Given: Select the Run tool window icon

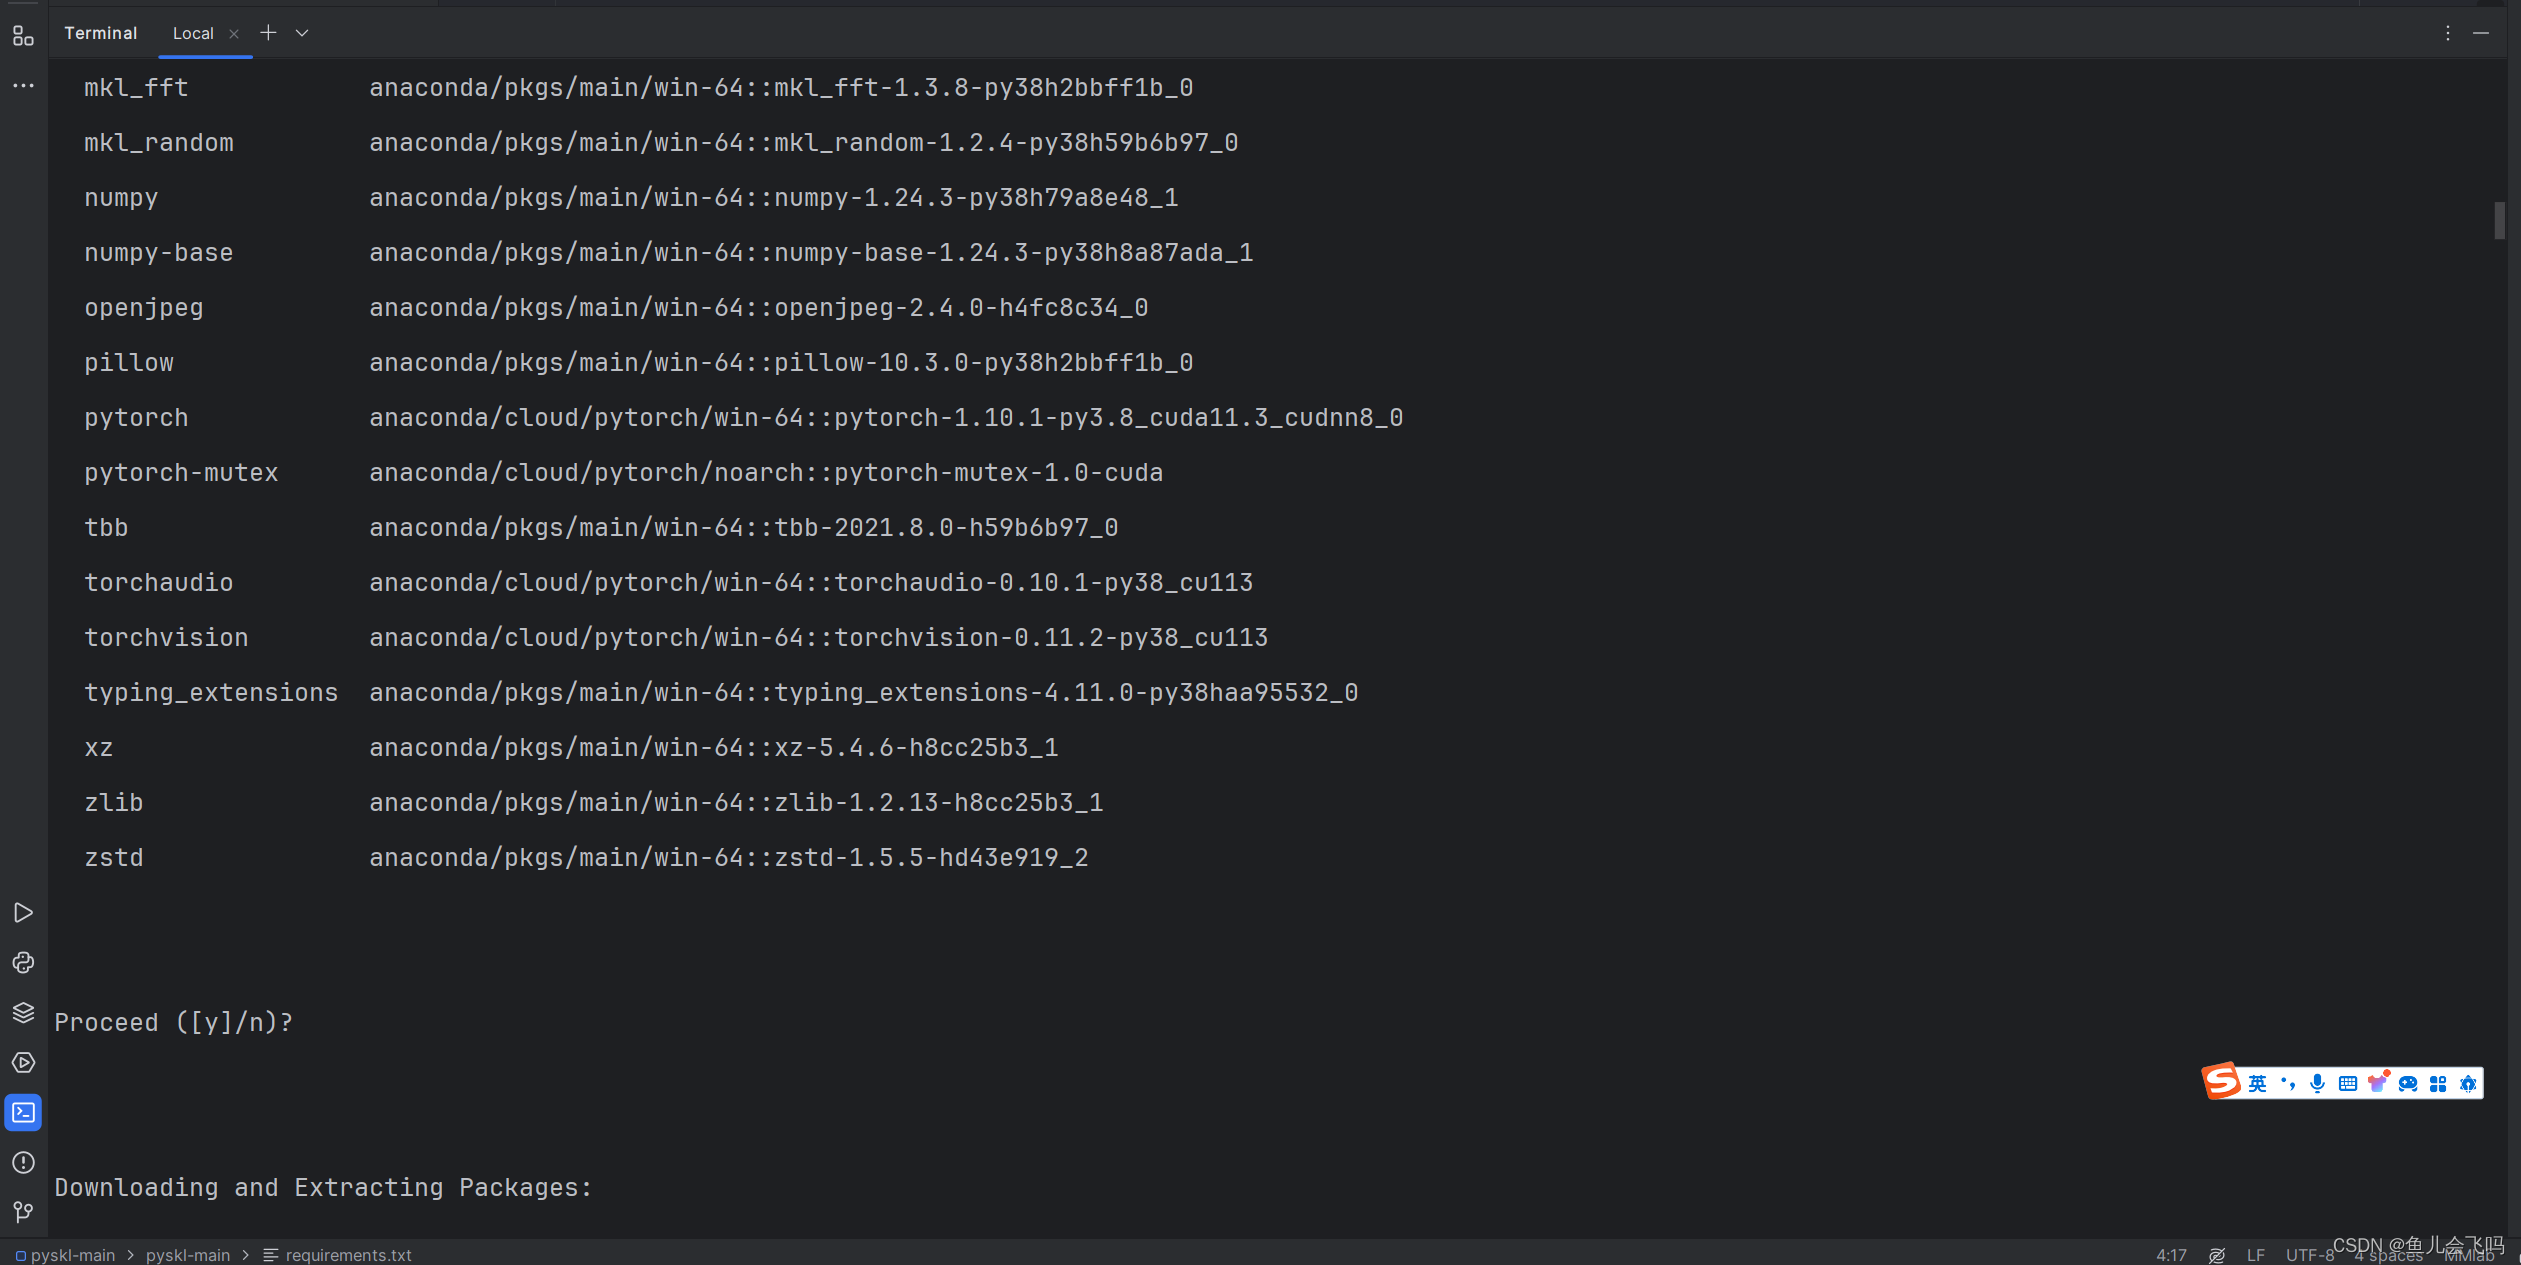Looking at the screenshot, I should 23,912.
